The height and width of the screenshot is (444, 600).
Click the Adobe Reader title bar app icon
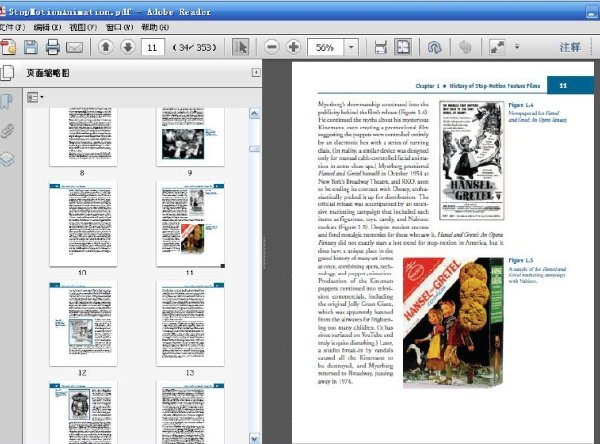point(3,11)
